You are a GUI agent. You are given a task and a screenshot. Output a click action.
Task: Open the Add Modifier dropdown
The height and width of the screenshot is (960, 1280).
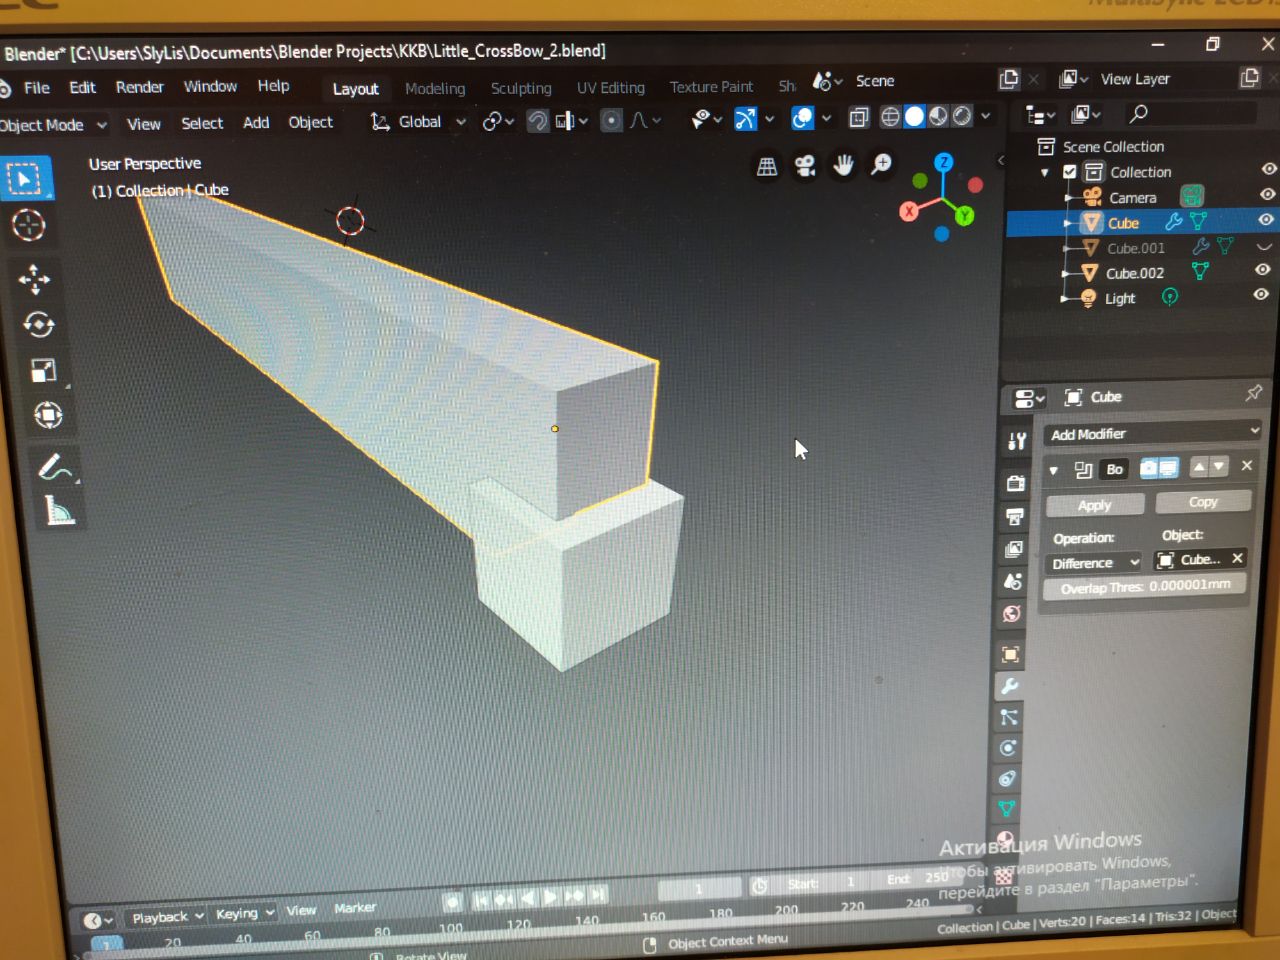[x=1154, y=433]
